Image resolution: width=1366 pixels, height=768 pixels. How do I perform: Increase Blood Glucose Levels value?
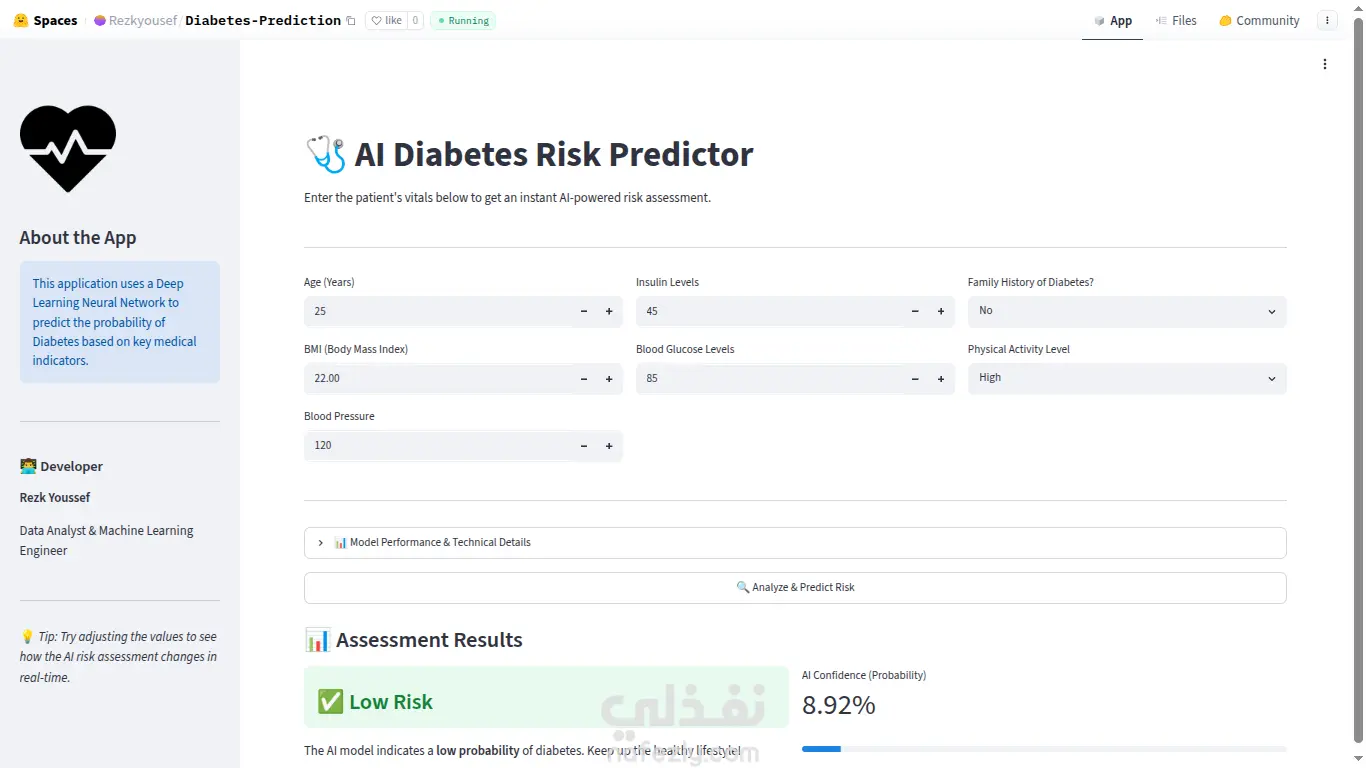tap(941, 379)
